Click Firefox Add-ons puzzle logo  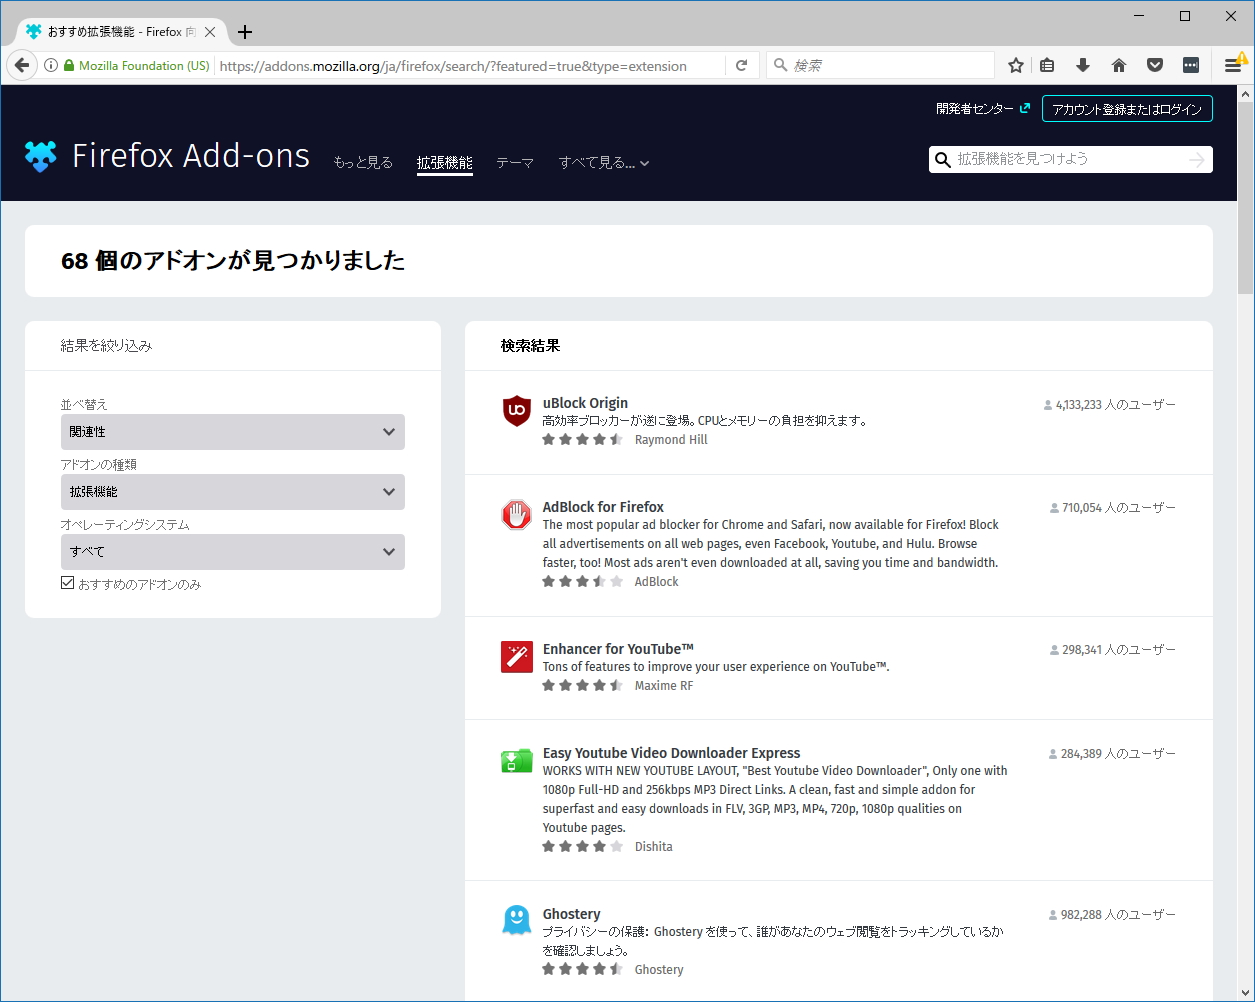click(41, 156)
